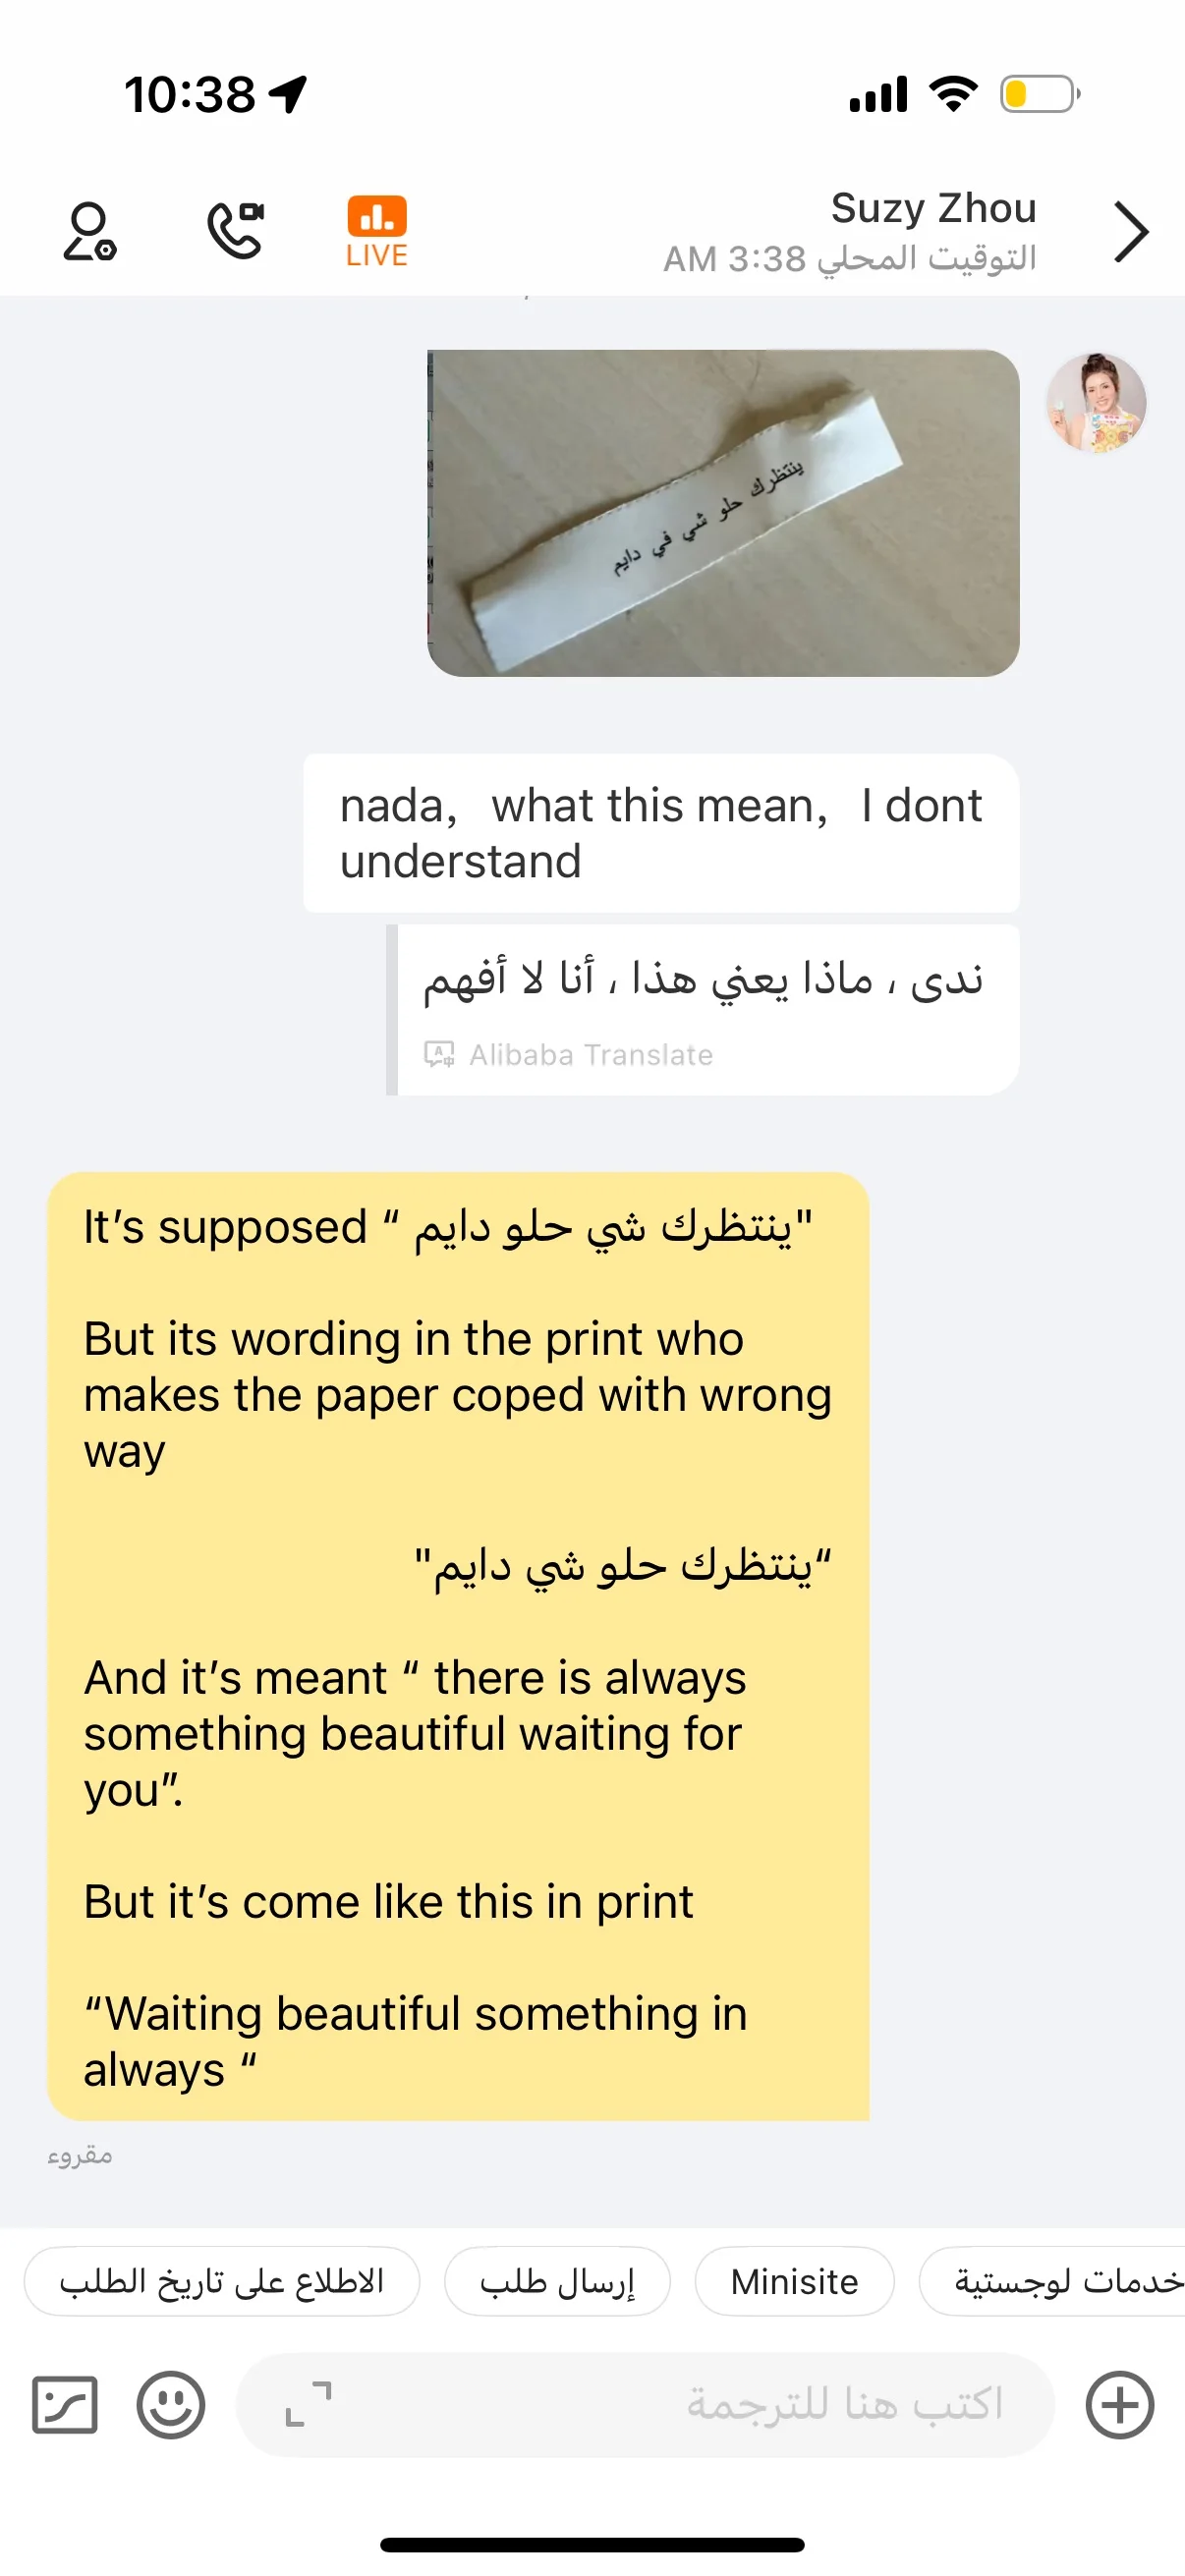
Task: Open الاطلاع على تاريخ الطلب chip
Action: point(222,2282)
